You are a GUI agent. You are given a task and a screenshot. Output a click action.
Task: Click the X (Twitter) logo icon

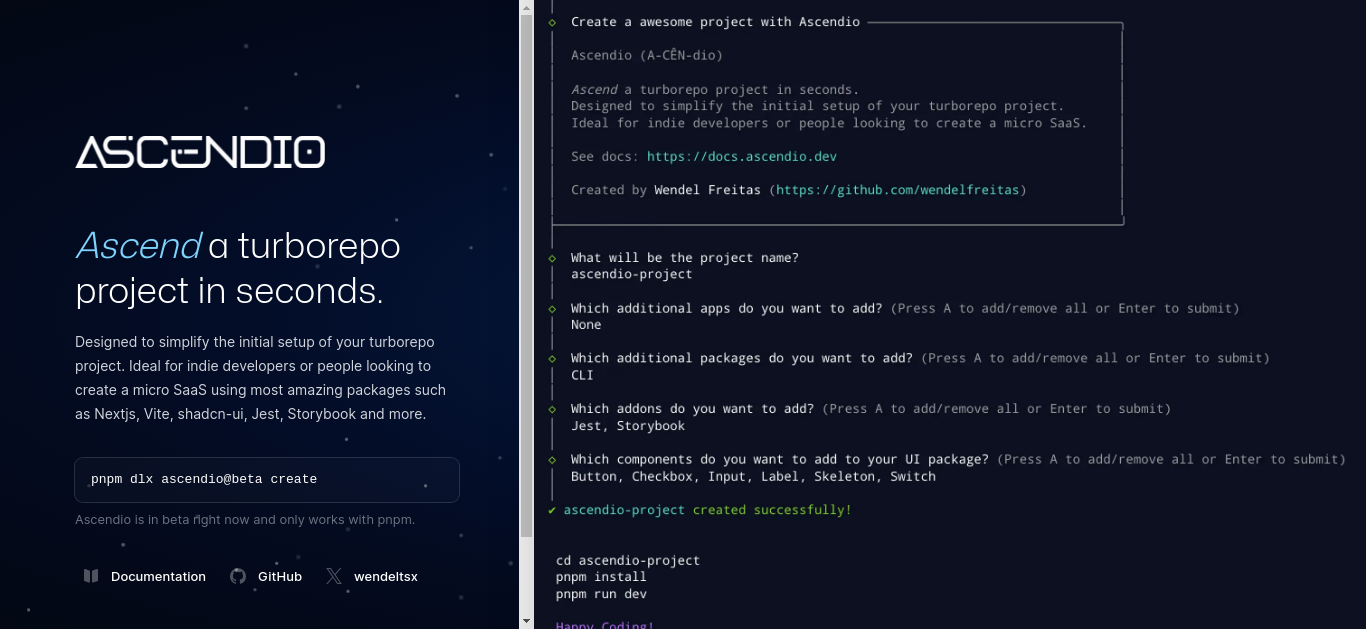click(x=334, y=576)
